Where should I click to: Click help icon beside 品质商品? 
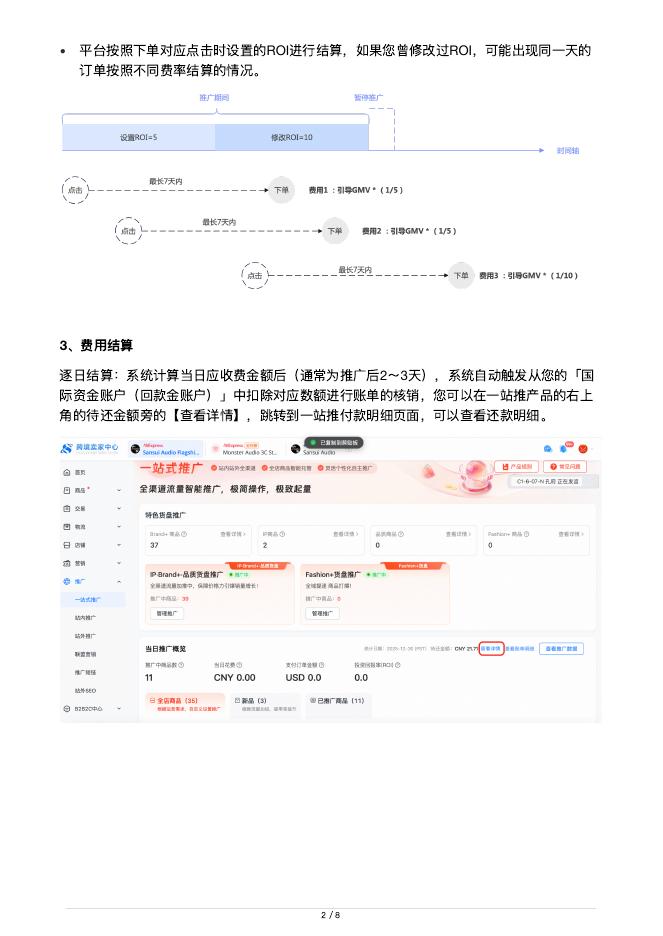coord(401,534)
